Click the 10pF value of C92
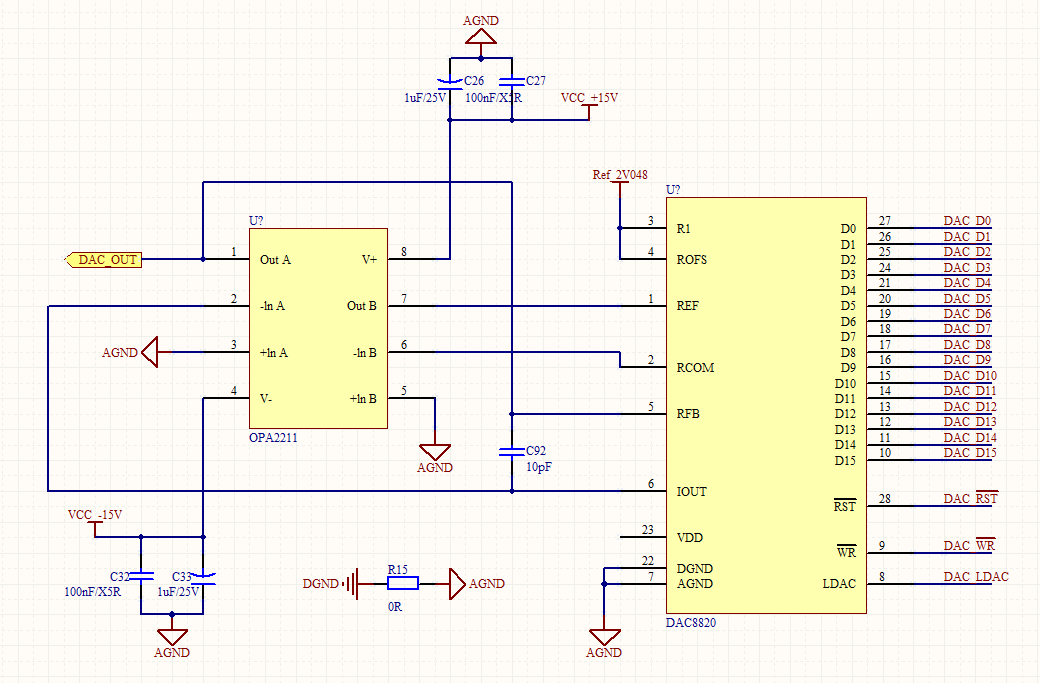 click(539, 467)
